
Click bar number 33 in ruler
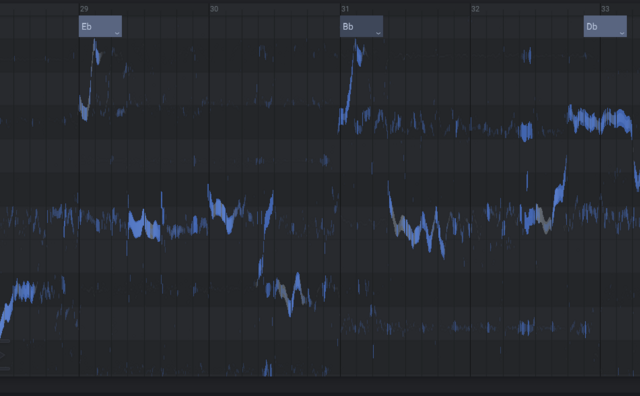[x=605, y=9]
